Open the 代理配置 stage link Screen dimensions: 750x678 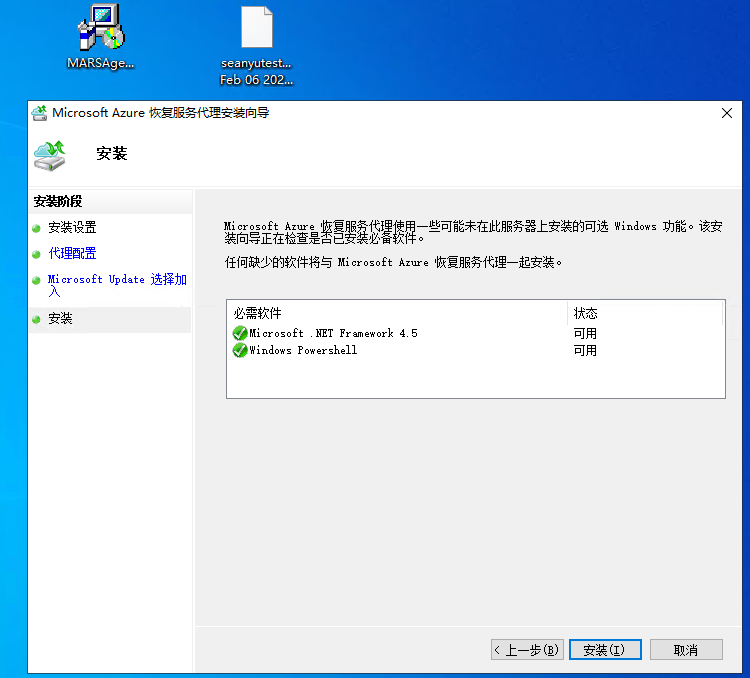click(72, 253)
